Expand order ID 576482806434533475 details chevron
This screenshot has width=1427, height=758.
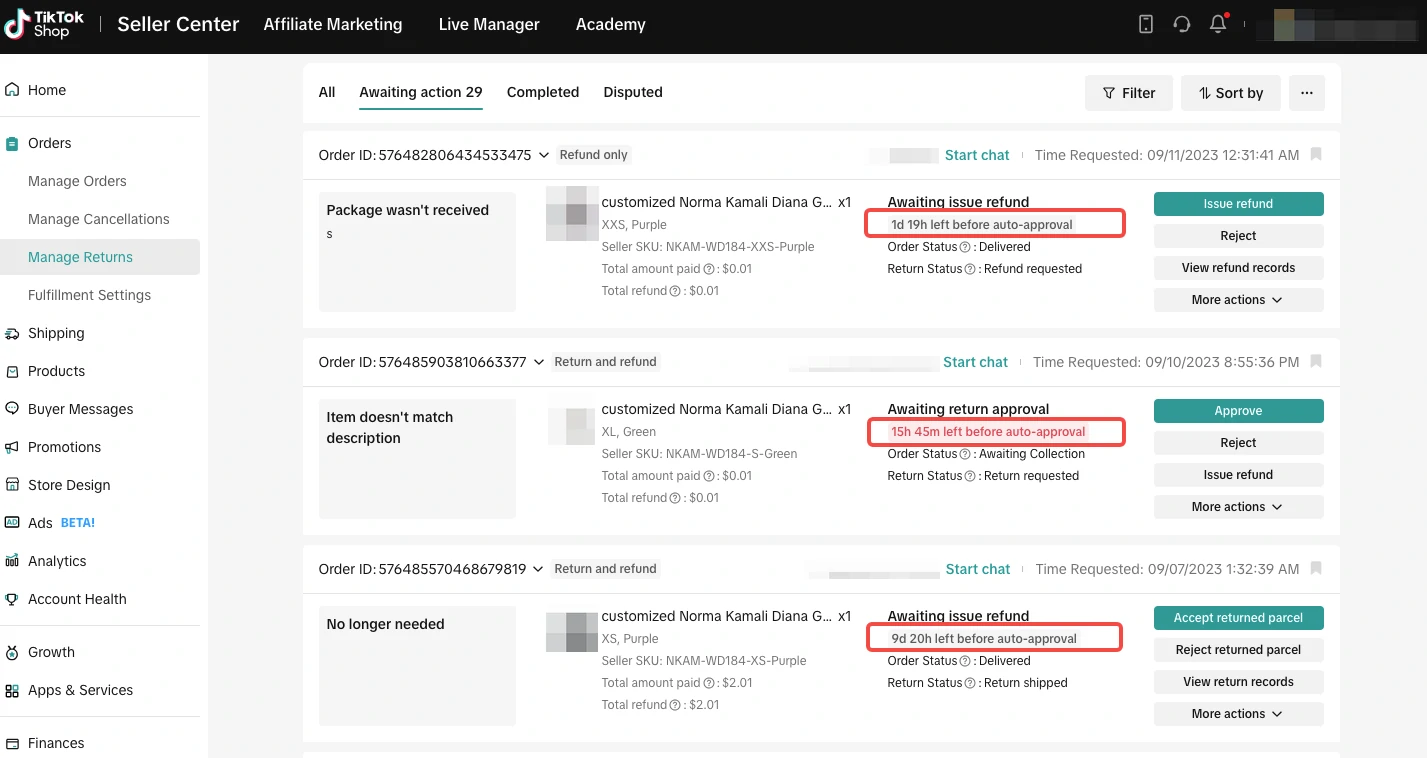click(x=544, y=155)
